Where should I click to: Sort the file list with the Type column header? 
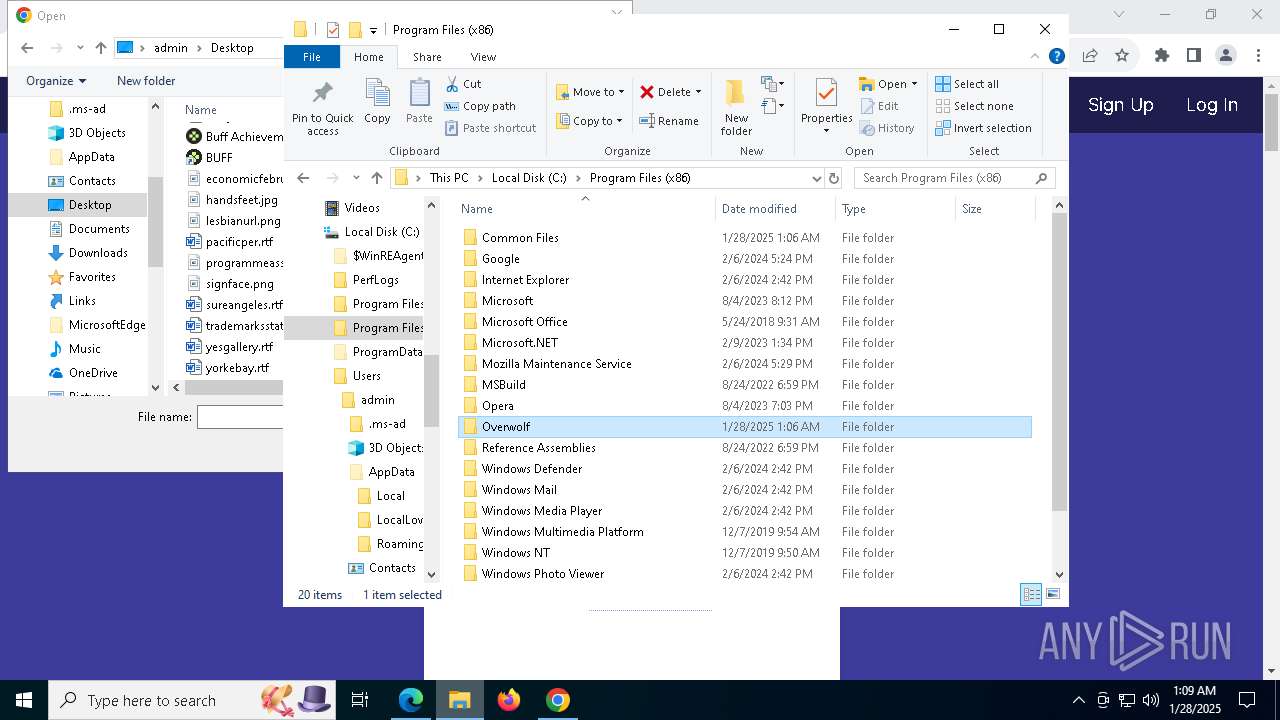895,209
